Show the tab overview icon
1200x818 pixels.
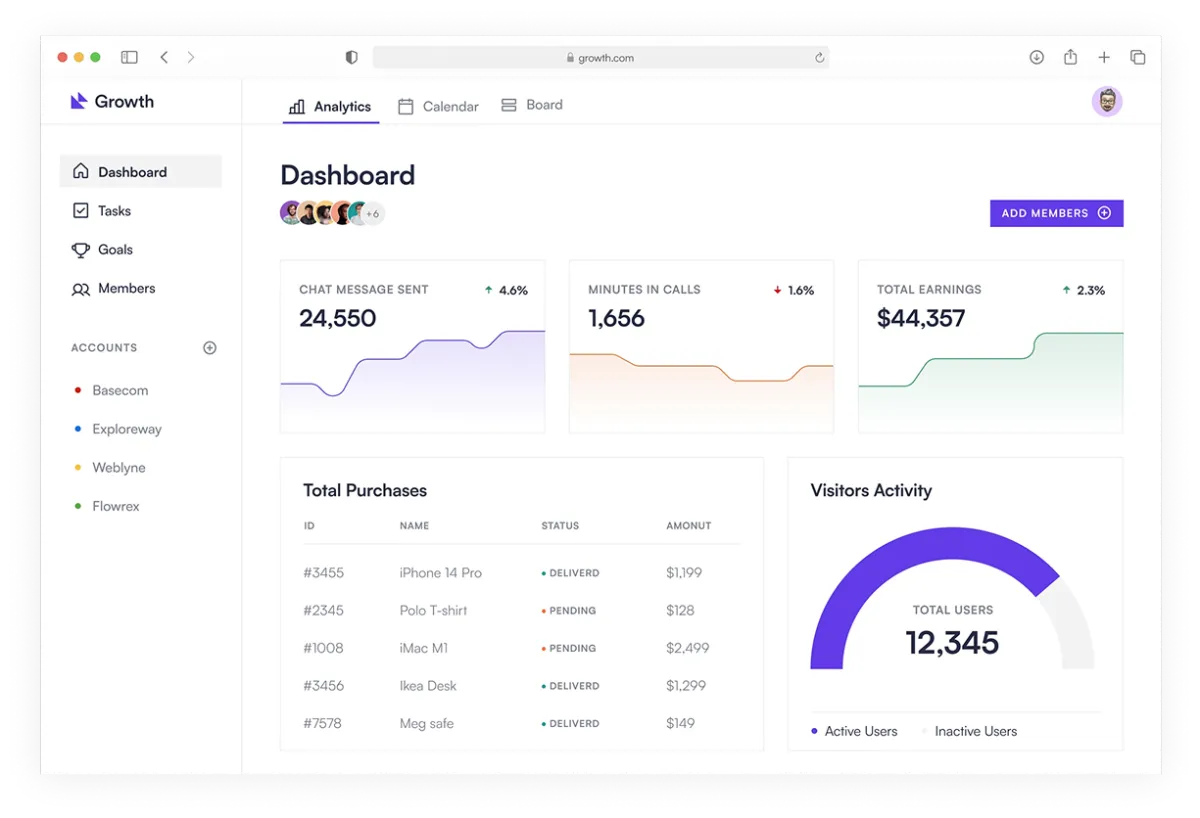(1138, 57)
